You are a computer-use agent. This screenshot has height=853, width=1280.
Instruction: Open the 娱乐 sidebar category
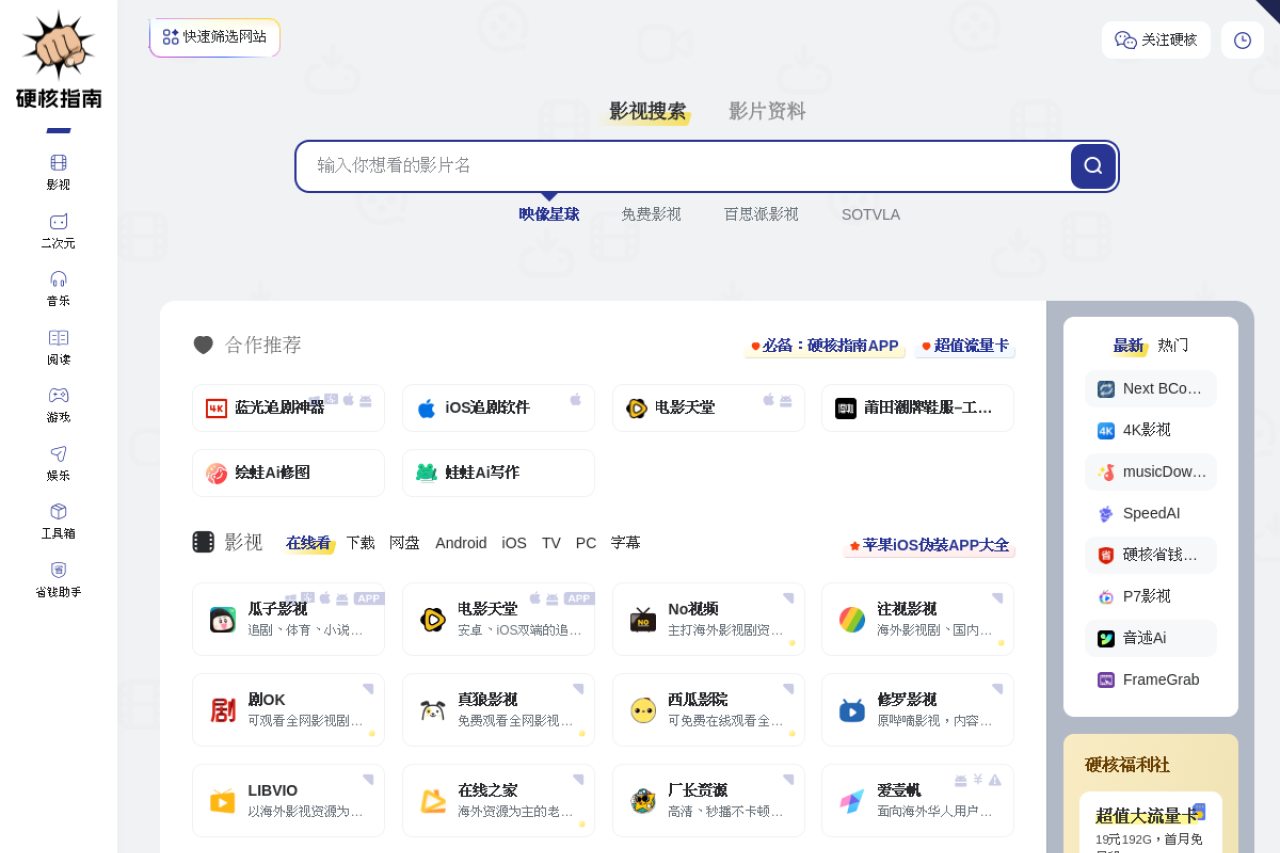(x=58, y=463)
